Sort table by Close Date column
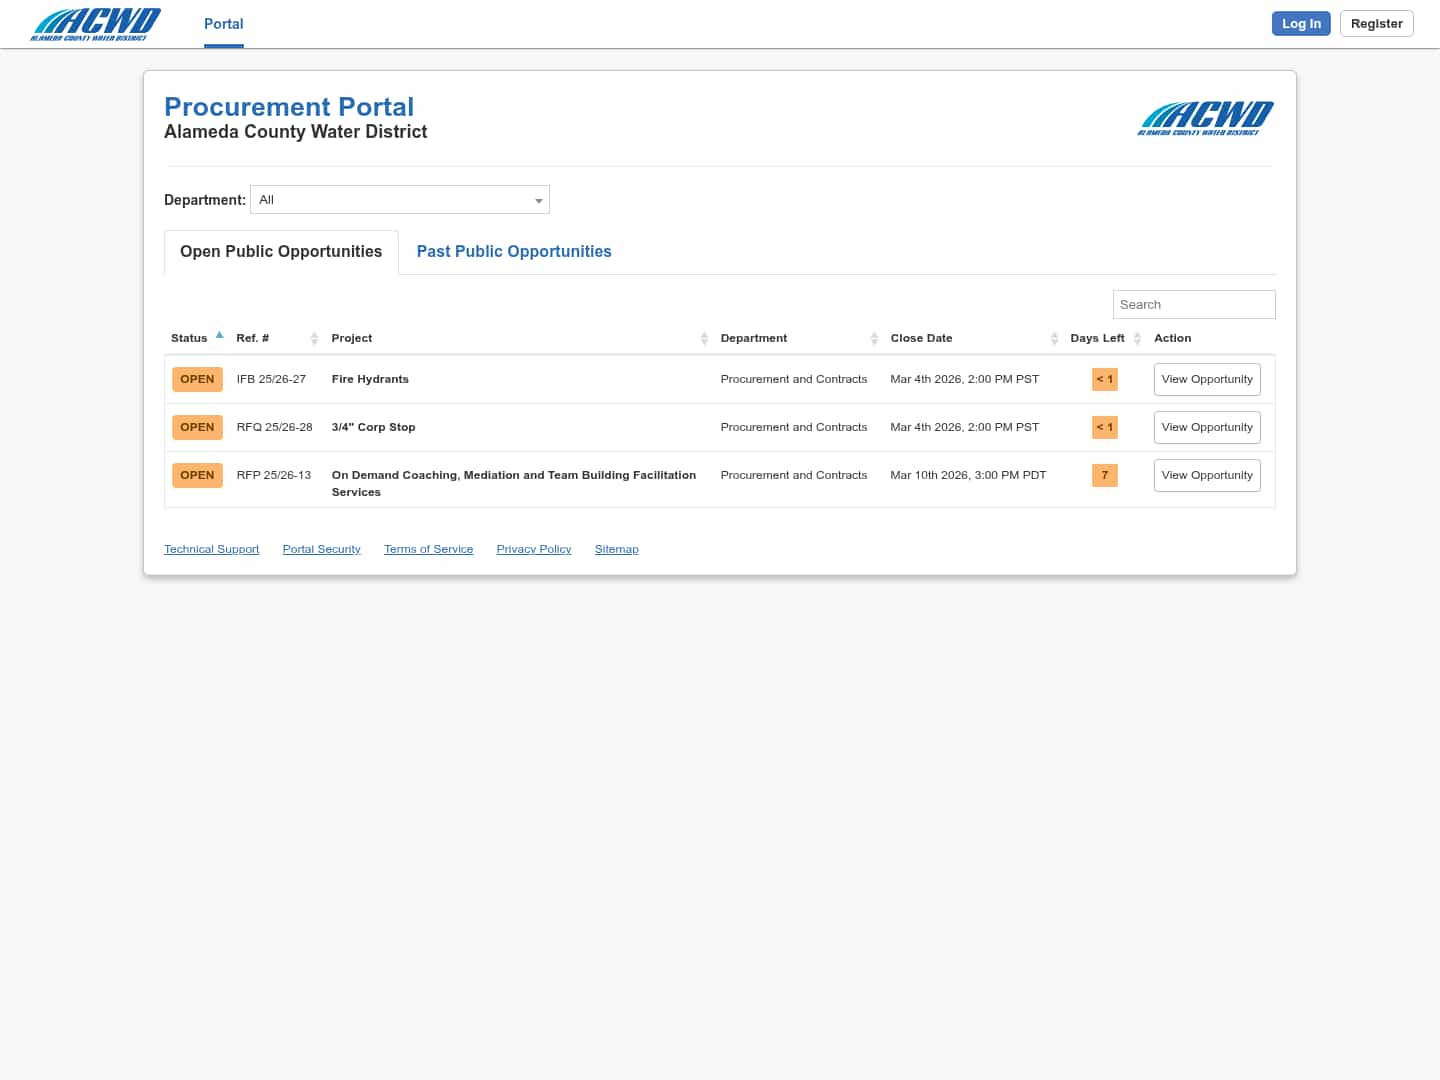This screenshot has width=1440, height=1080. coord(973,338)
